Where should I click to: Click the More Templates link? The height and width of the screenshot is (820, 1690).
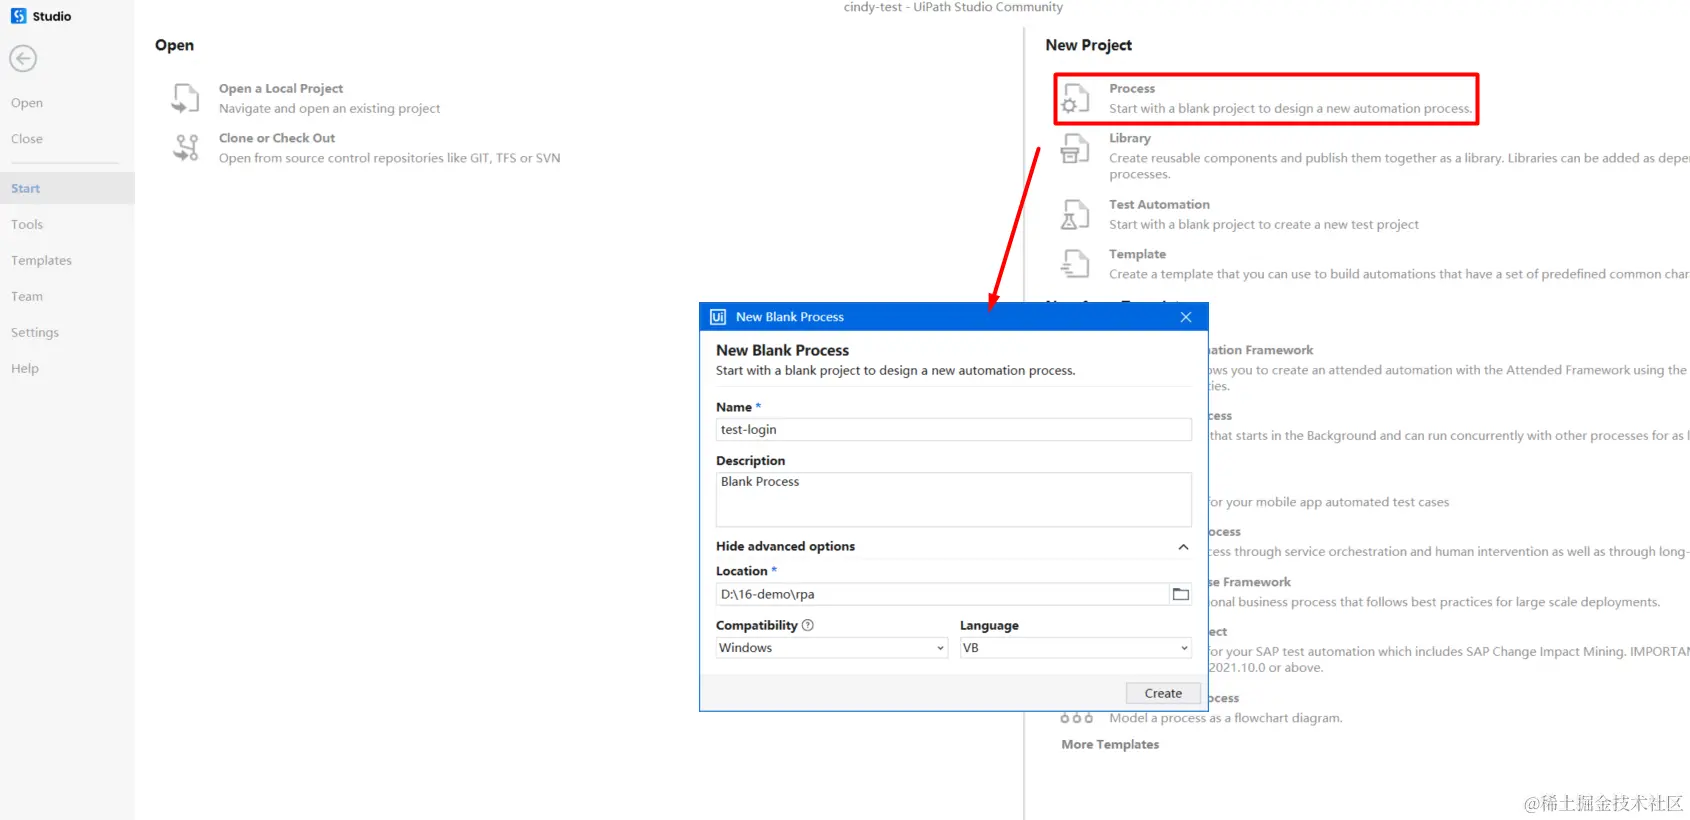tap(1110, 745)
